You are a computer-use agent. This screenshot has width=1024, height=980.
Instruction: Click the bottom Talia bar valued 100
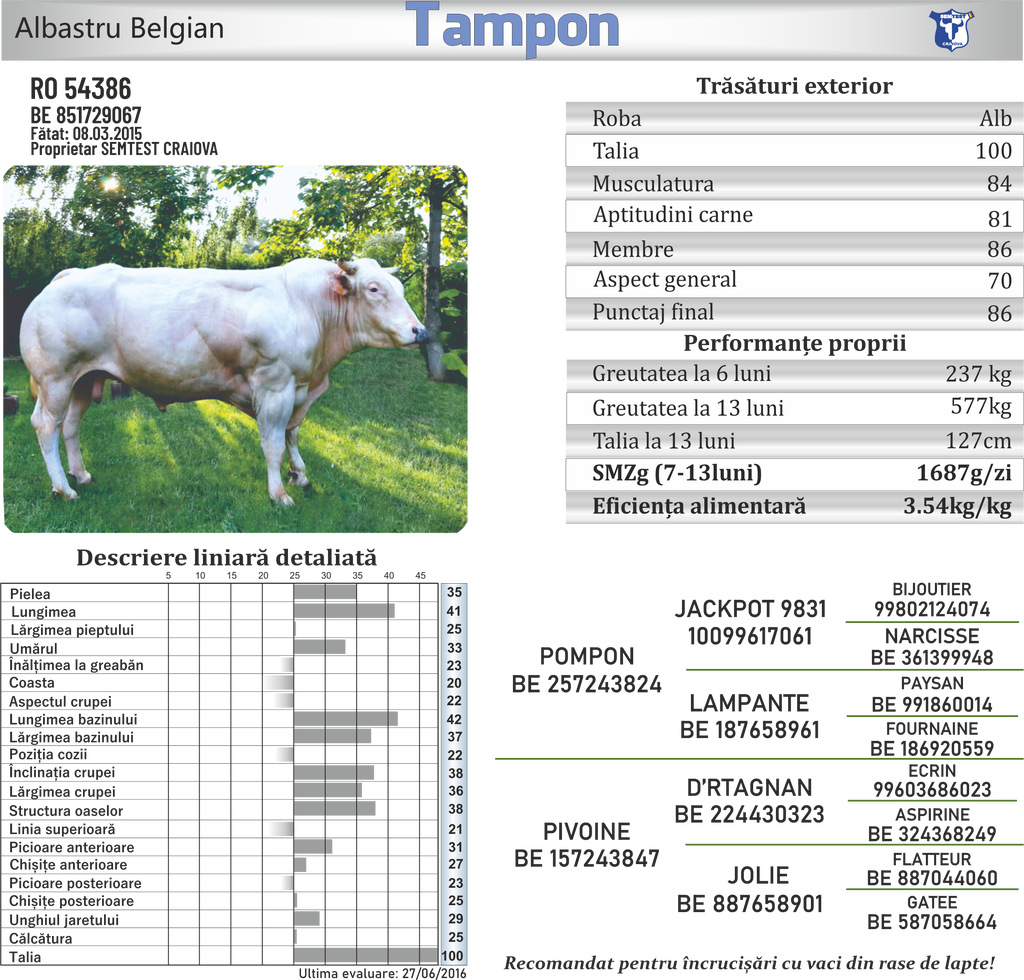click(366, 956)
